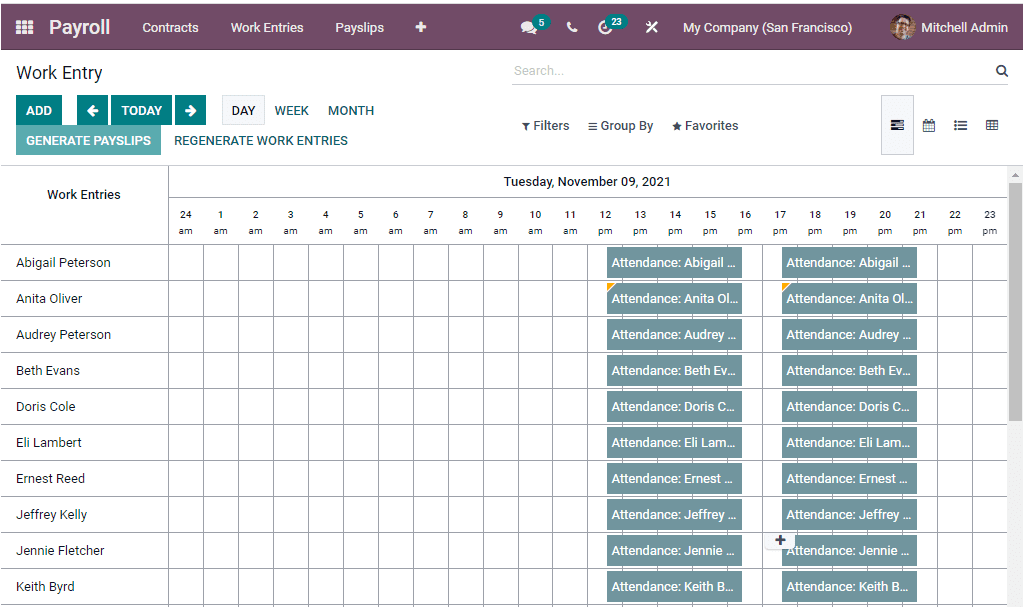Navigate to today using the TODAY button

coord(141,110)
